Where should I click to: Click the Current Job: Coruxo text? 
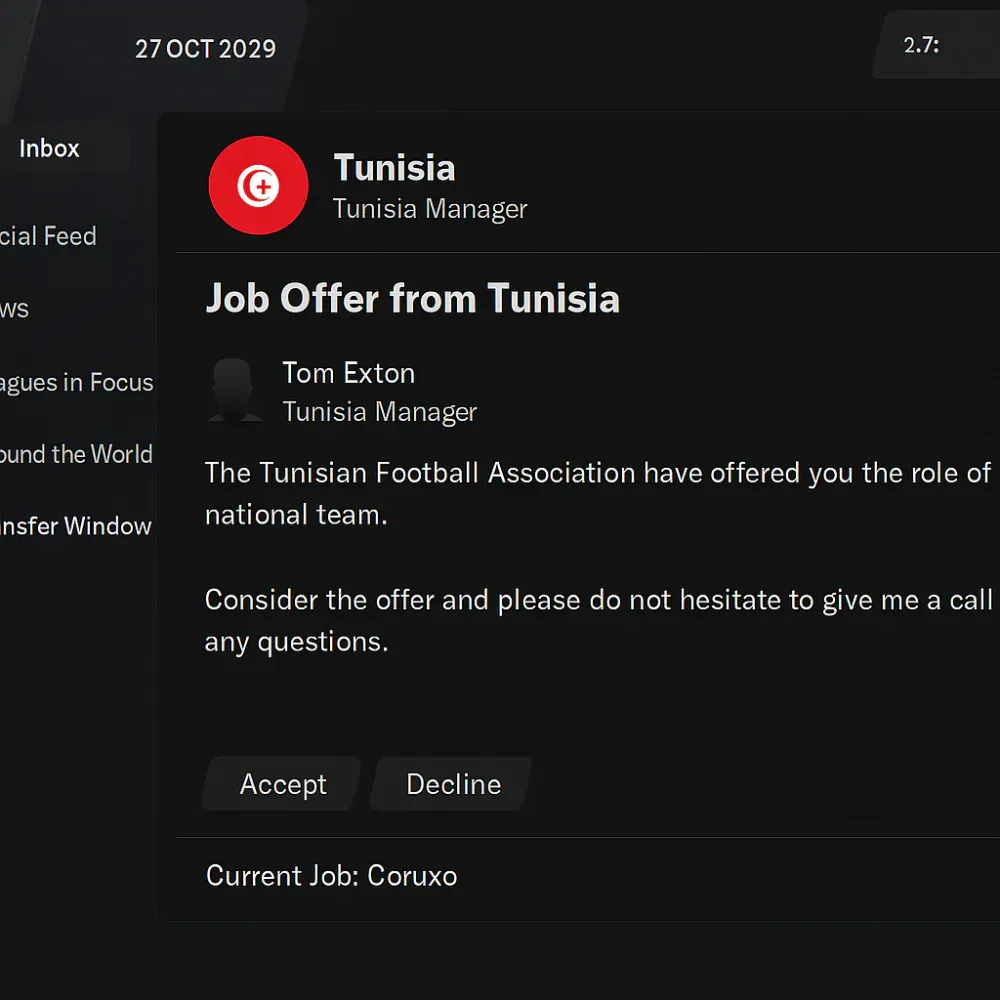[x=331, y=876]
